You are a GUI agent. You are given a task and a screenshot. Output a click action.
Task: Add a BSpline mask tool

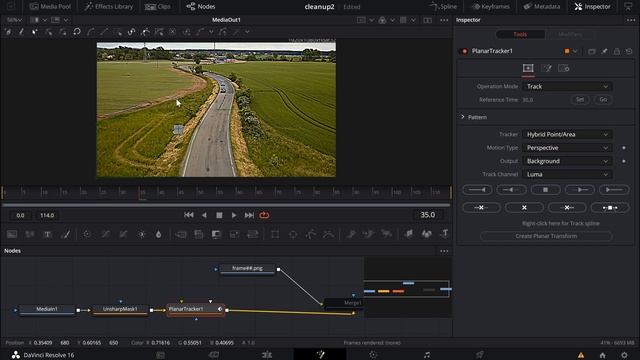click(x=328, y=234)
